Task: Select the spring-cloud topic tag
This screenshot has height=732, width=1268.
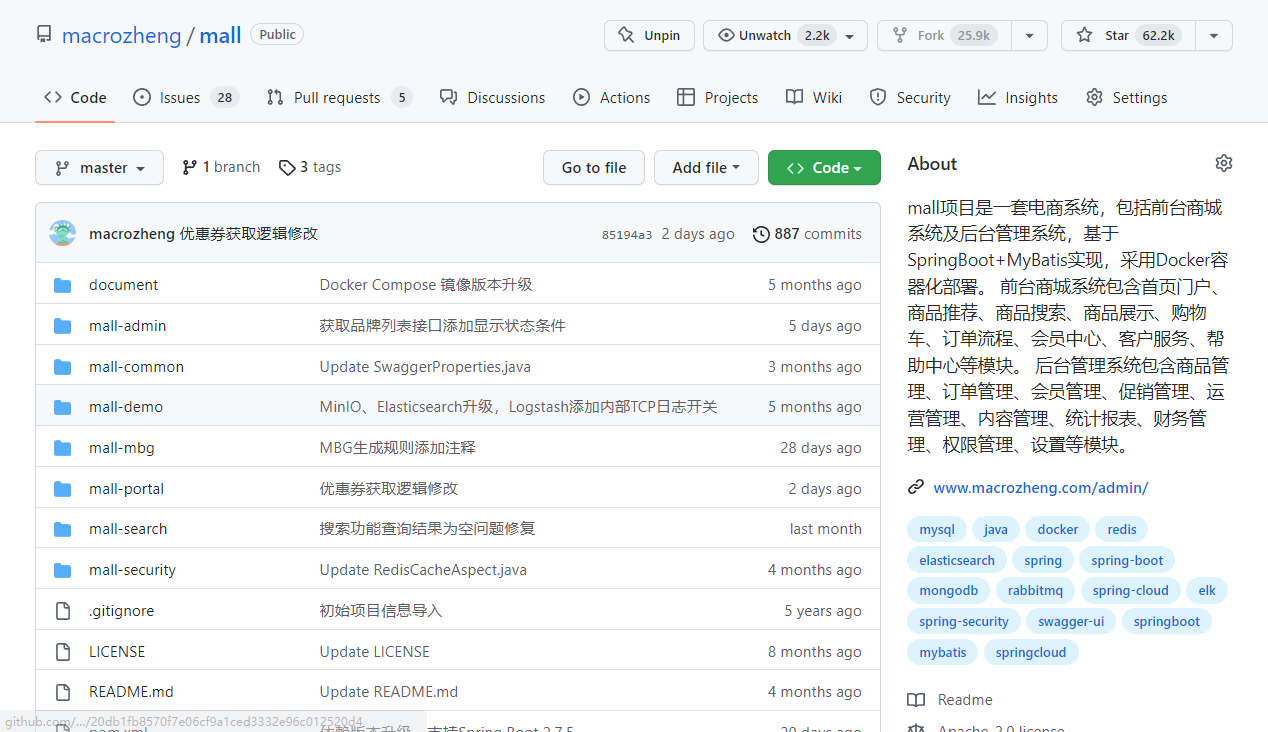Action: (x=1131, y=590)
